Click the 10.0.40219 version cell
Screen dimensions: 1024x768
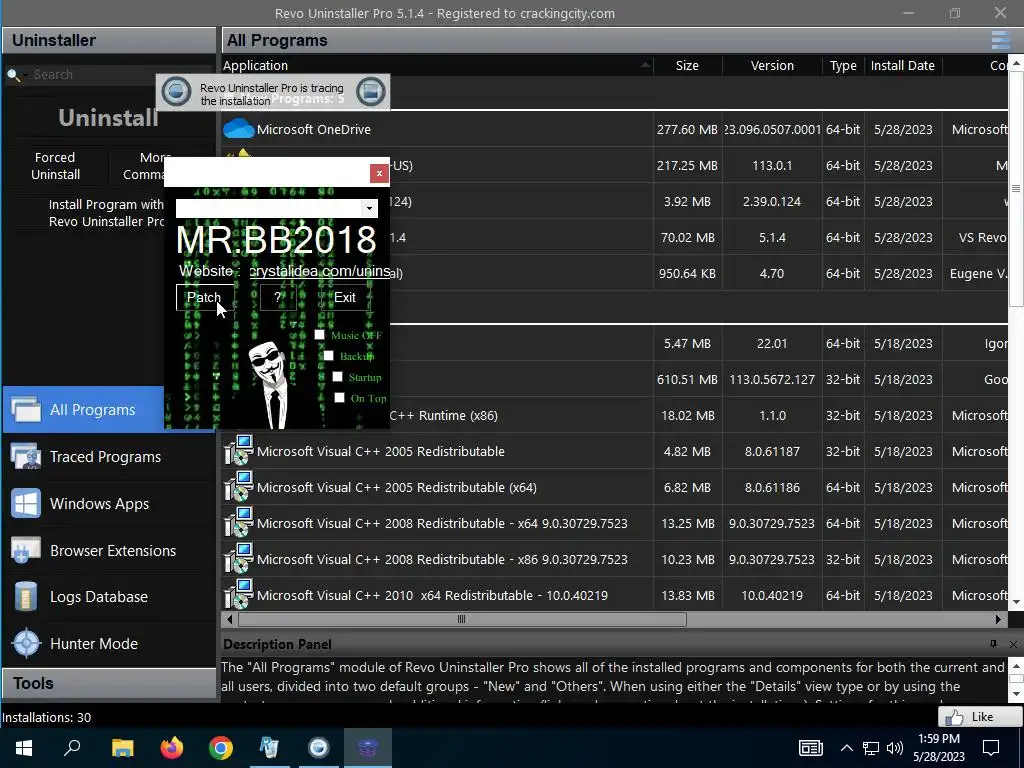point(772,596)
